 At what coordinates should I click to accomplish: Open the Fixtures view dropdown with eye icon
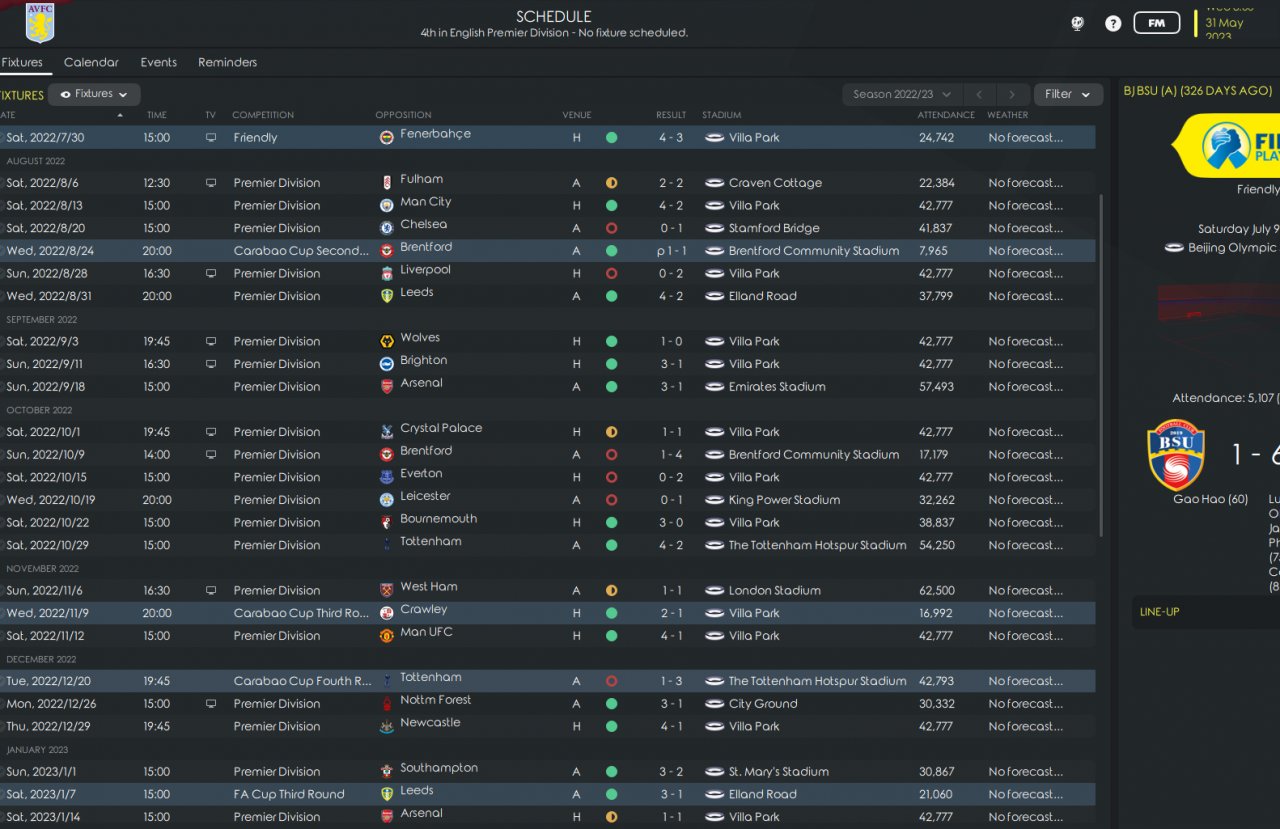point(94,94)
